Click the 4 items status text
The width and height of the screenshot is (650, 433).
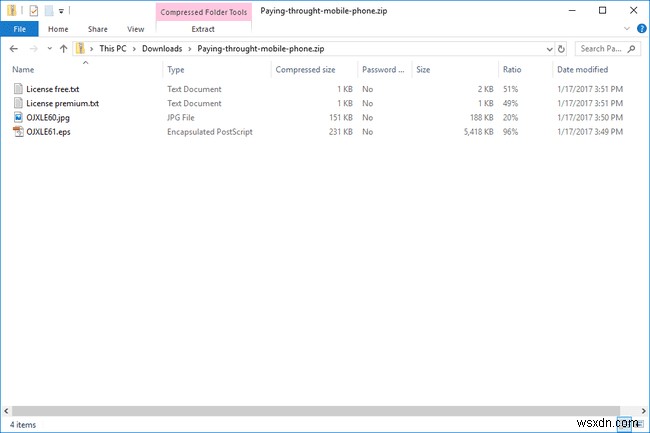click(x=23, y=425)
